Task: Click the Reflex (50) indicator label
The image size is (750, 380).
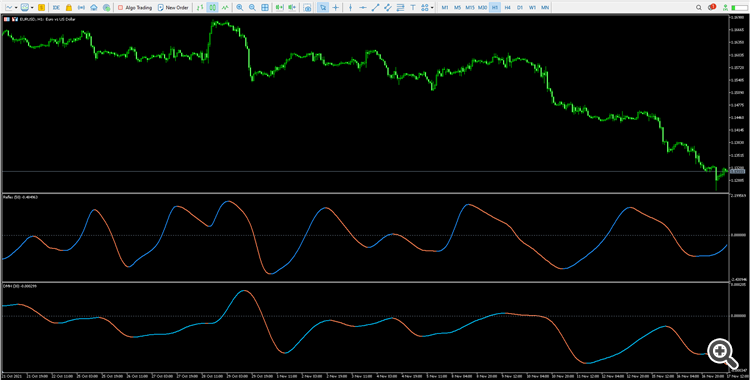Action: coord(21,197)
